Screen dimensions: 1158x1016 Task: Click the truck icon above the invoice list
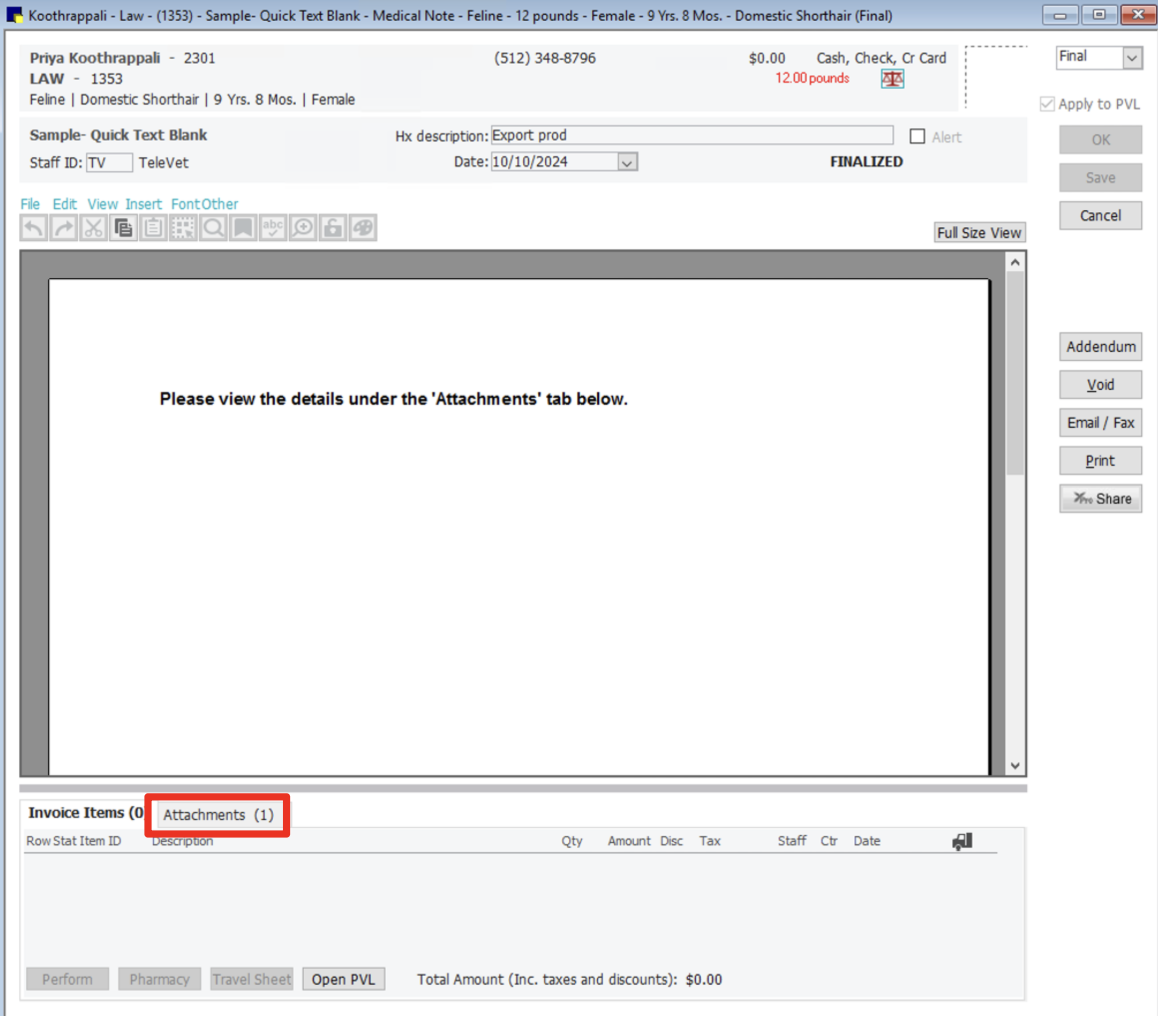point(962,841)
